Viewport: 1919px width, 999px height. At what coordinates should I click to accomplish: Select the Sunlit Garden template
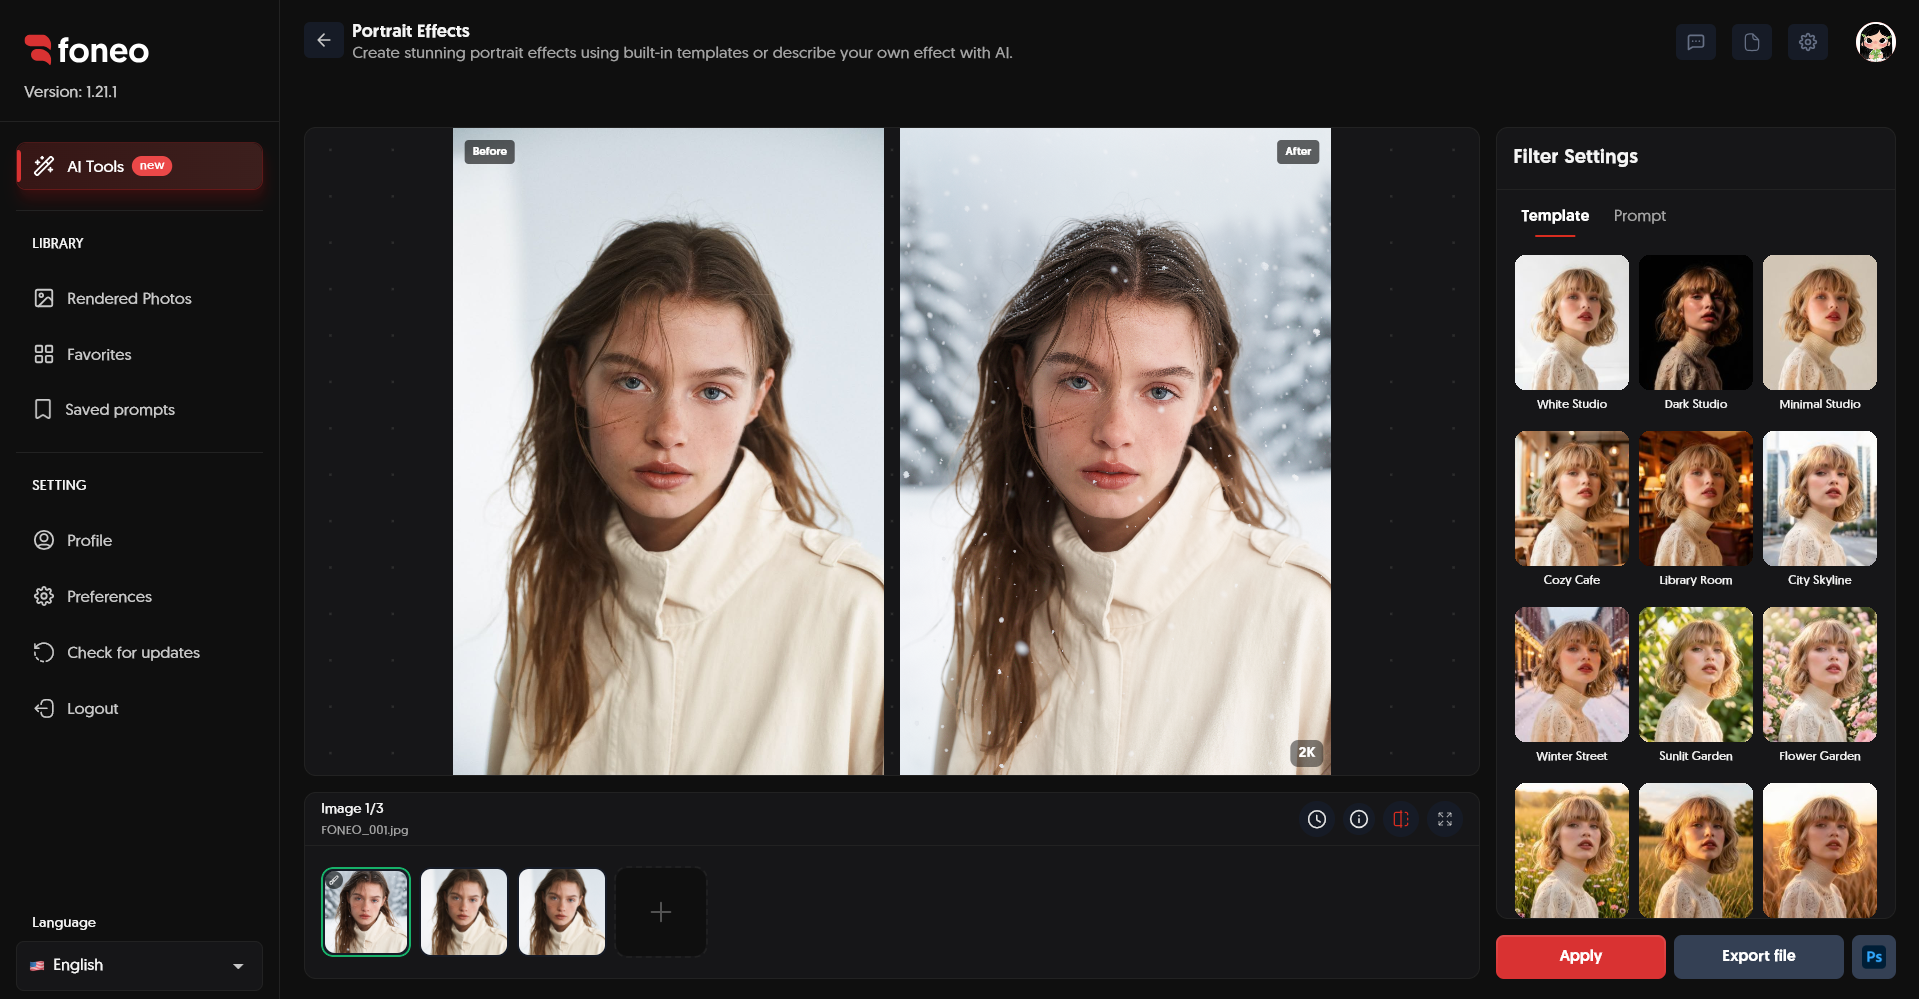(1695, 674)
